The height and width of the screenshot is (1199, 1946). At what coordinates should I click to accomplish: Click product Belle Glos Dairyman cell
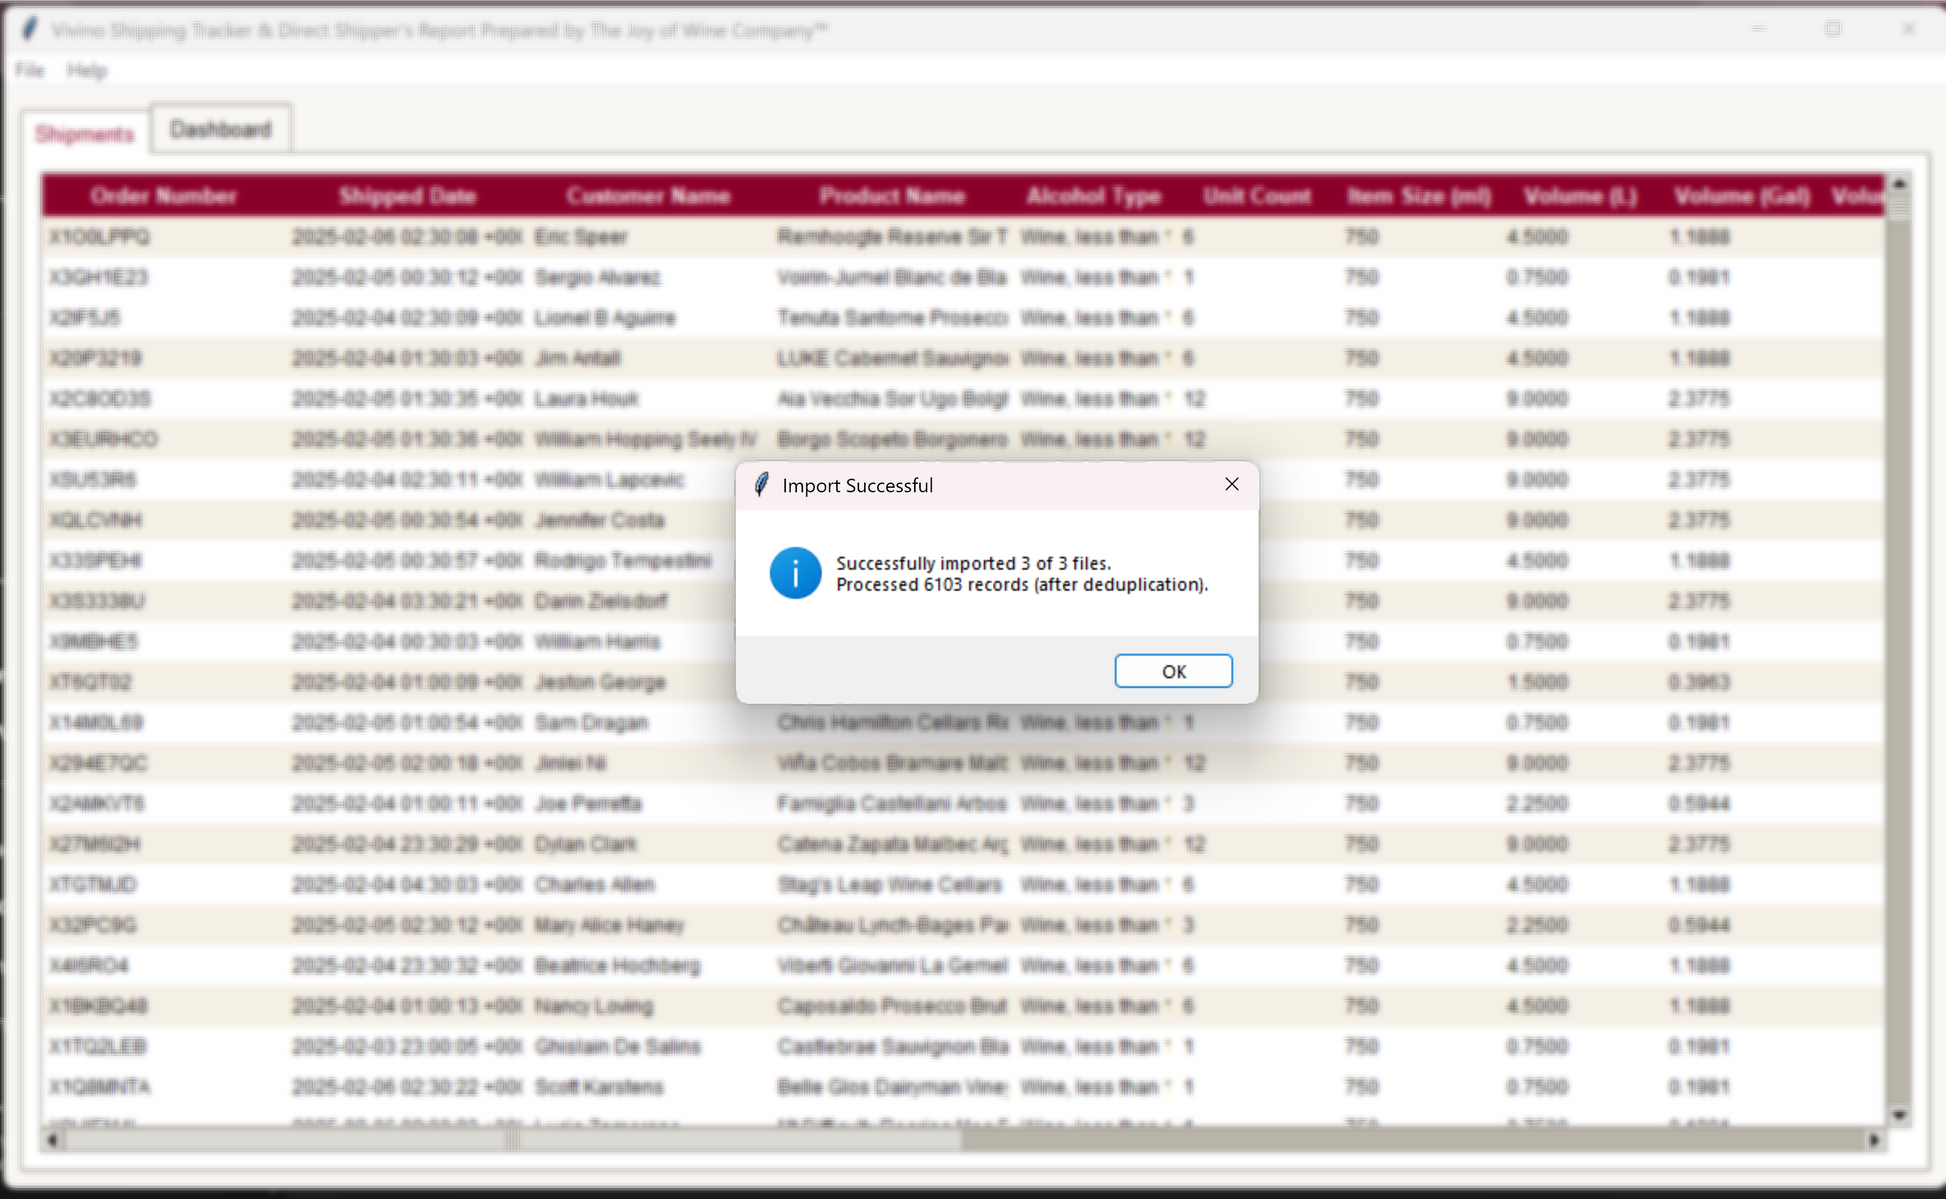pyautogui.click(x=893, y=1087)
